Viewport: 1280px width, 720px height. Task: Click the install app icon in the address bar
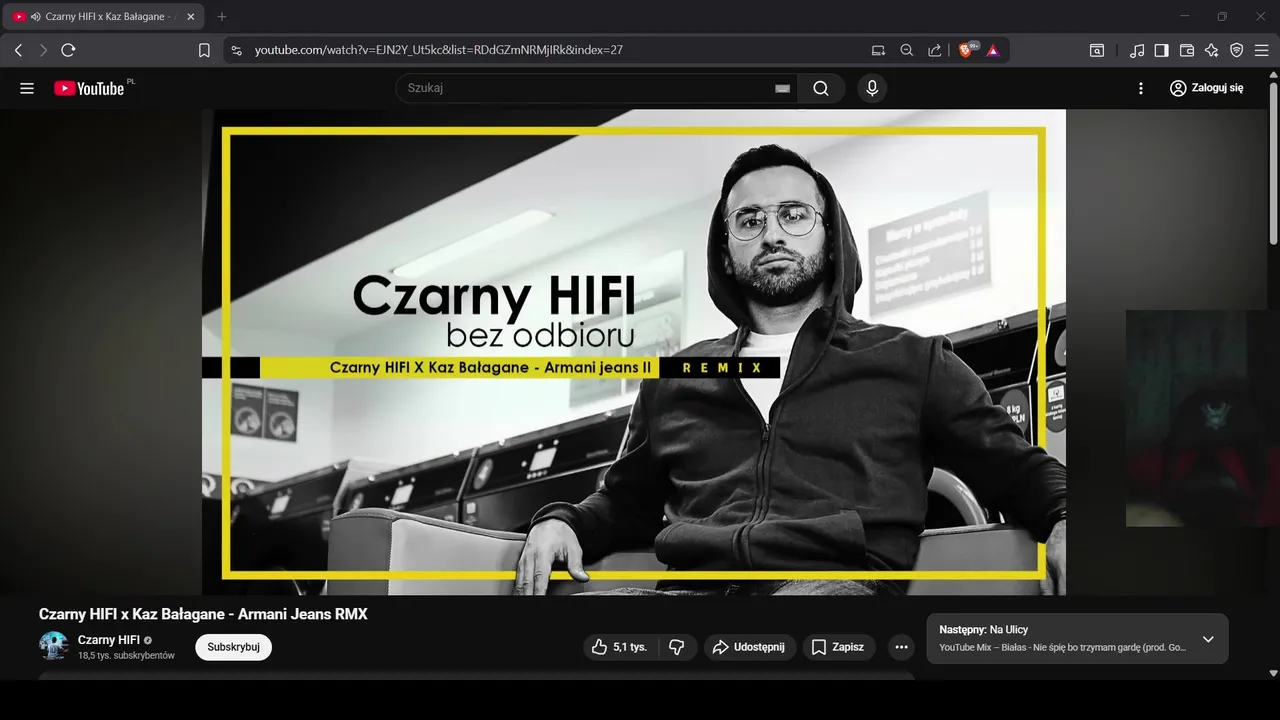[878, 50]
